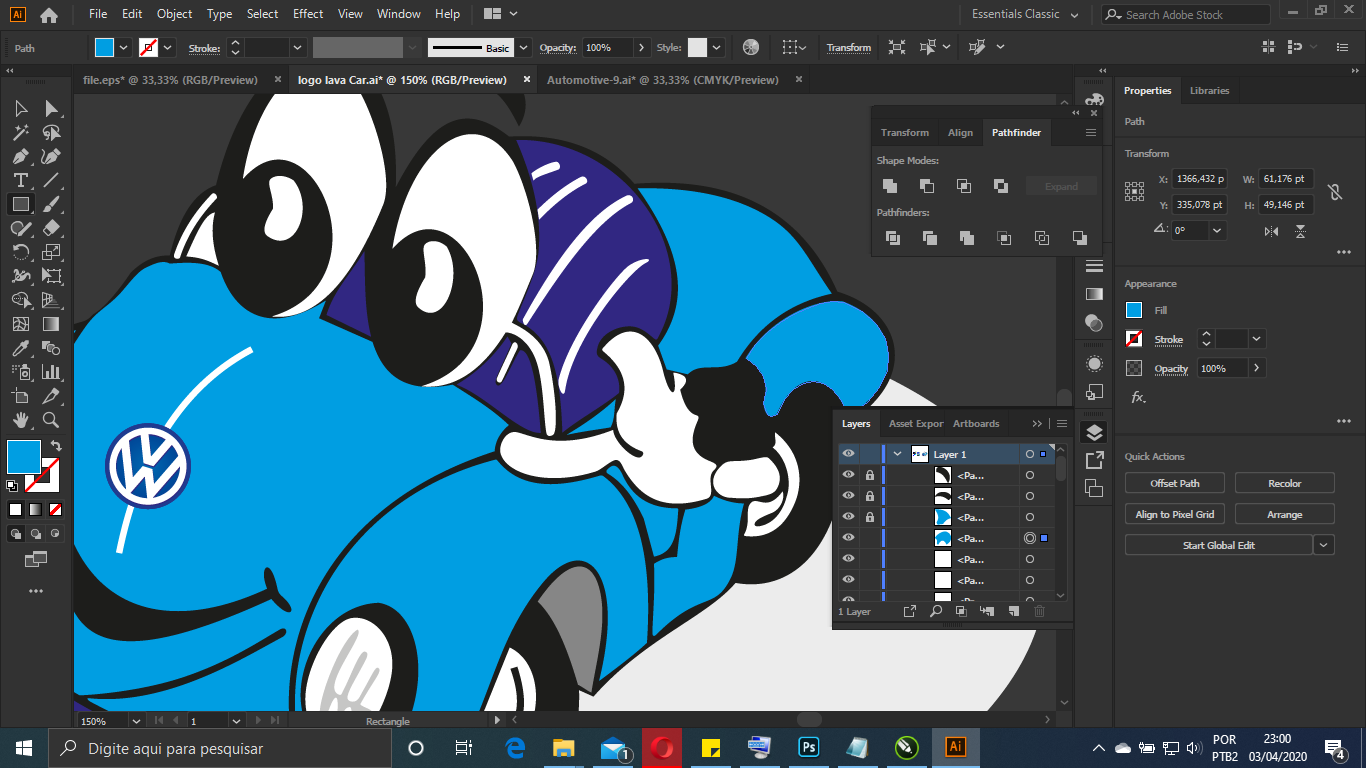This screenshot has height=768, width=1366.
Task: Open the Essentials Classic workspace switcher
Action: coord(1025,14)
